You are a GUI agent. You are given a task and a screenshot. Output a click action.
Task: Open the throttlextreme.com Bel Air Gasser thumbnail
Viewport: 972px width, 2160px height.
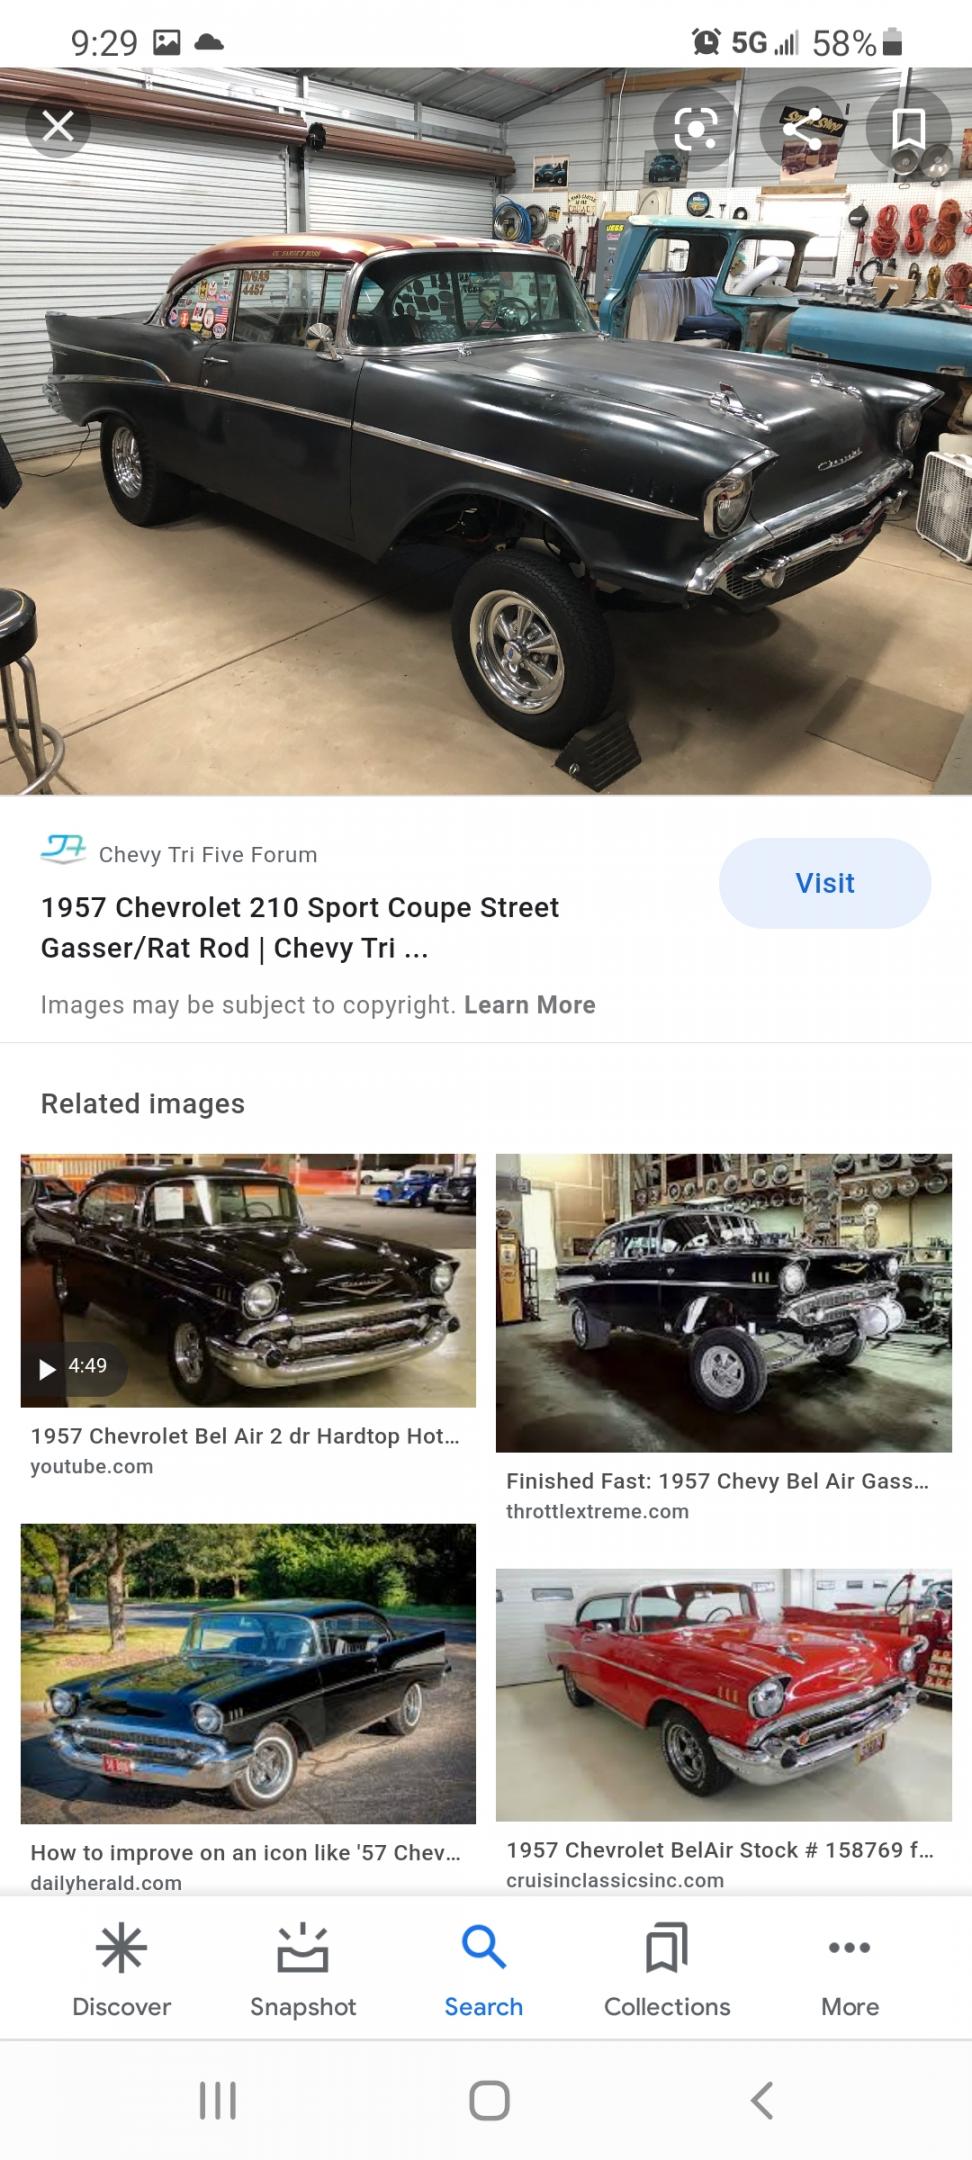coord(723,1302)
